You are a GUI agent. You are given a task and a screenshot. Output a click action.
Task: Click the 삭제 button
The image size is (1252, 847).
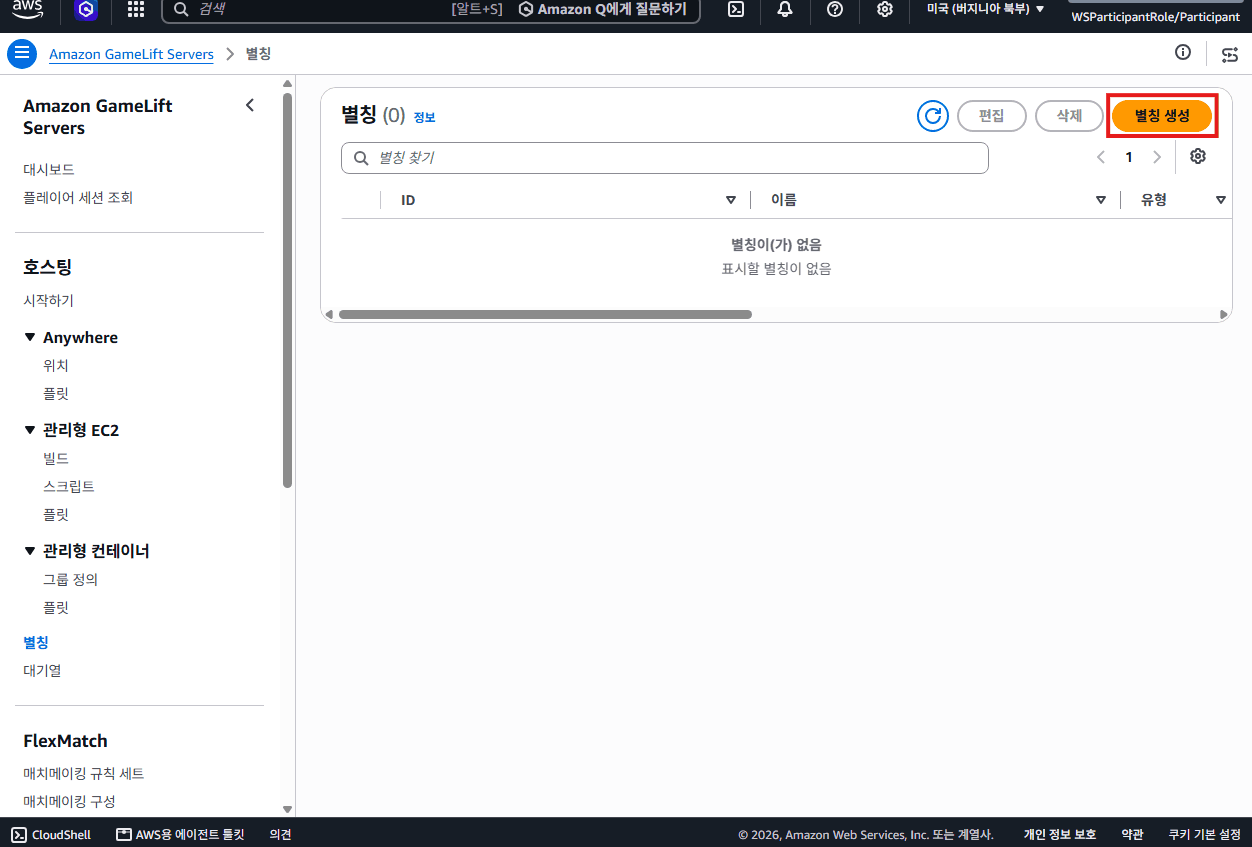click(x=1070, y=116)
